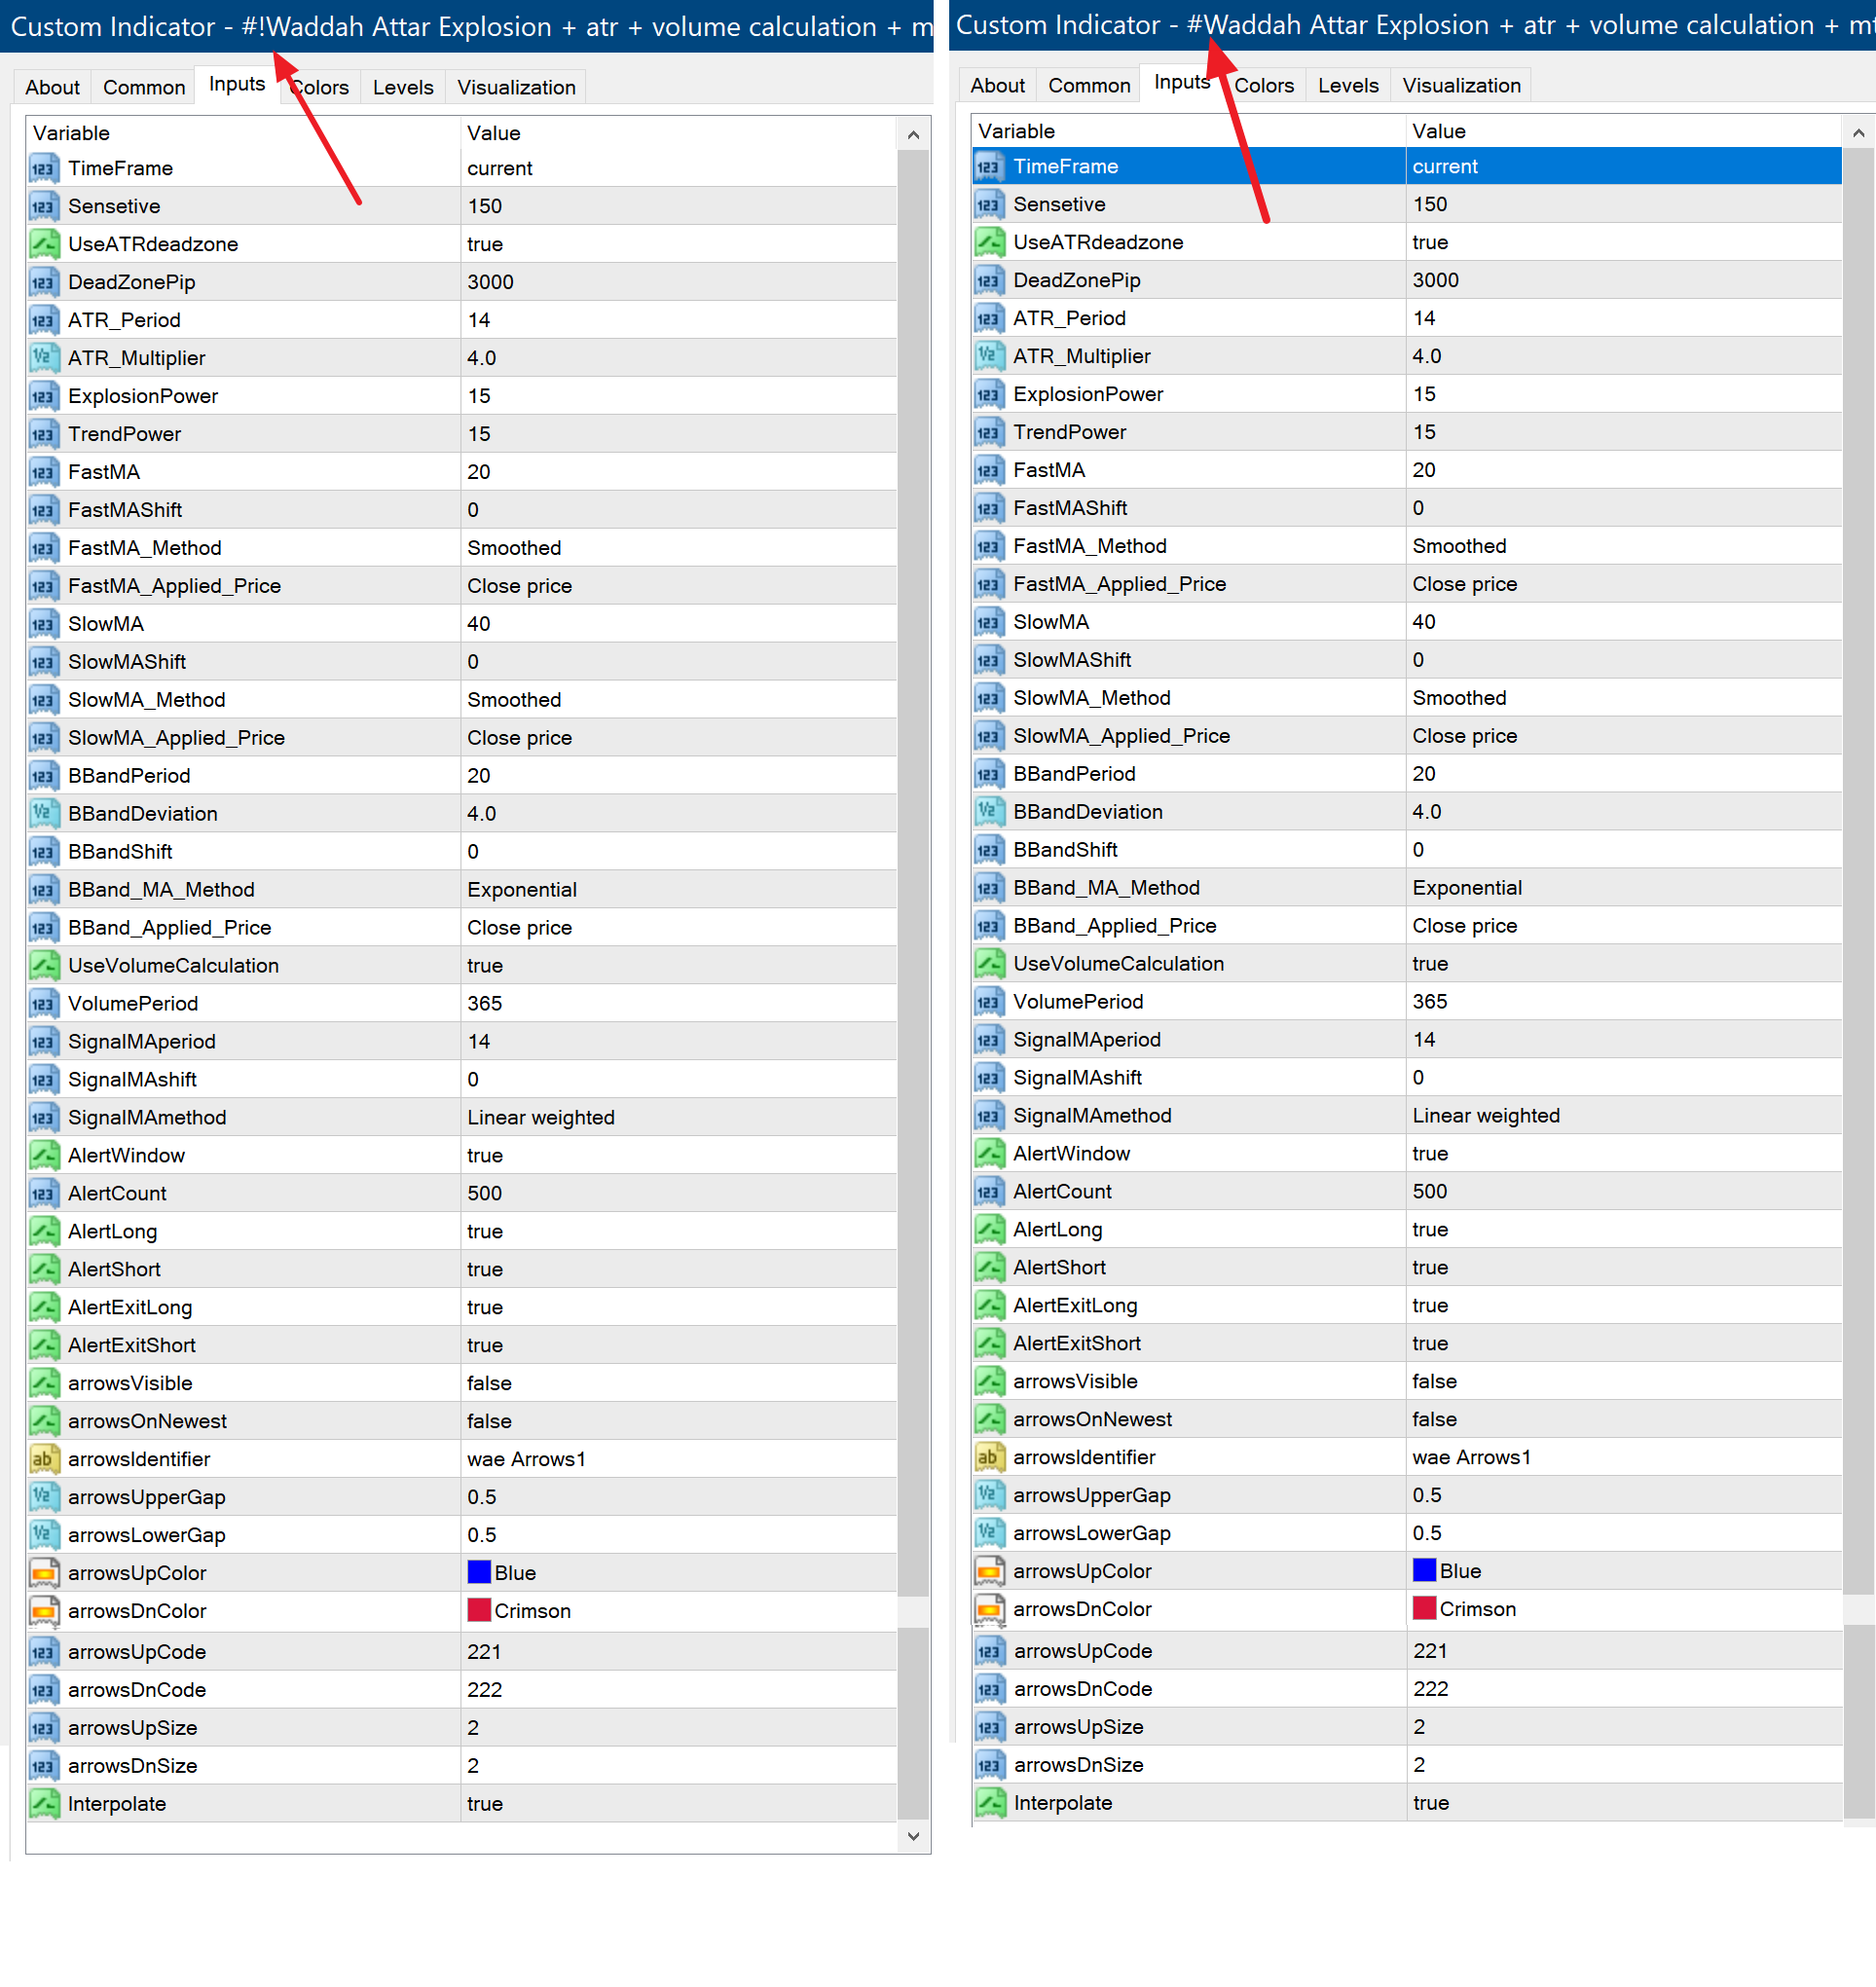Click AlertCount integer icon in right panel
Screen dimensions: 1876x1987
coord(988,1191)
